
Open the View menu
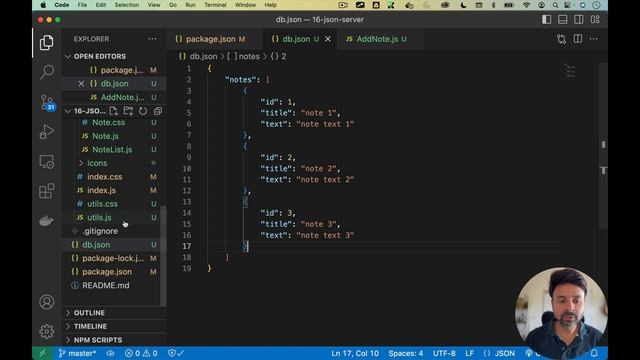[154, 5]
